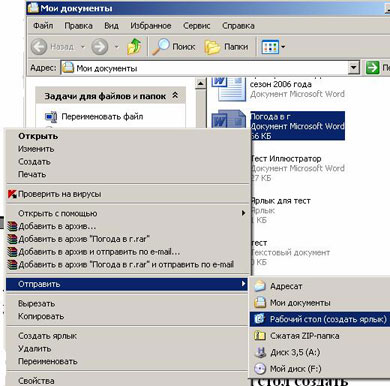This screenshot has height=386, width=390.
Task: Click the scroll up arrow of task pane
Action: [200, 83]
